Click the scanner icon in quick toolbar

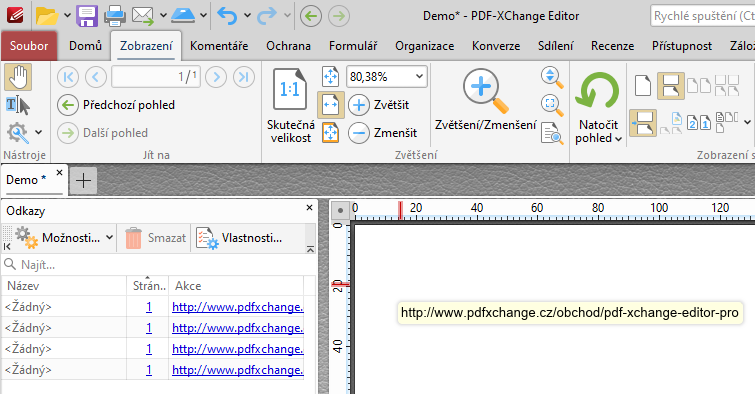pos(183,16)
